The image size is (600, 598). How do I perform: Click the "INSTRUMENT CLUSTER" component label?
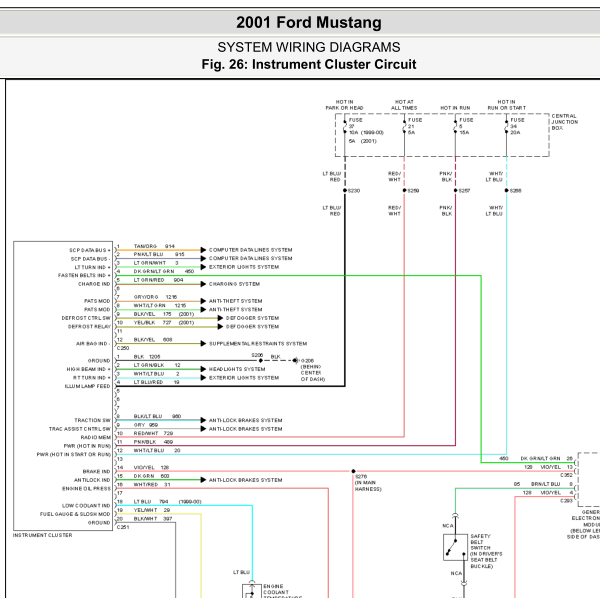click(42, 535)
